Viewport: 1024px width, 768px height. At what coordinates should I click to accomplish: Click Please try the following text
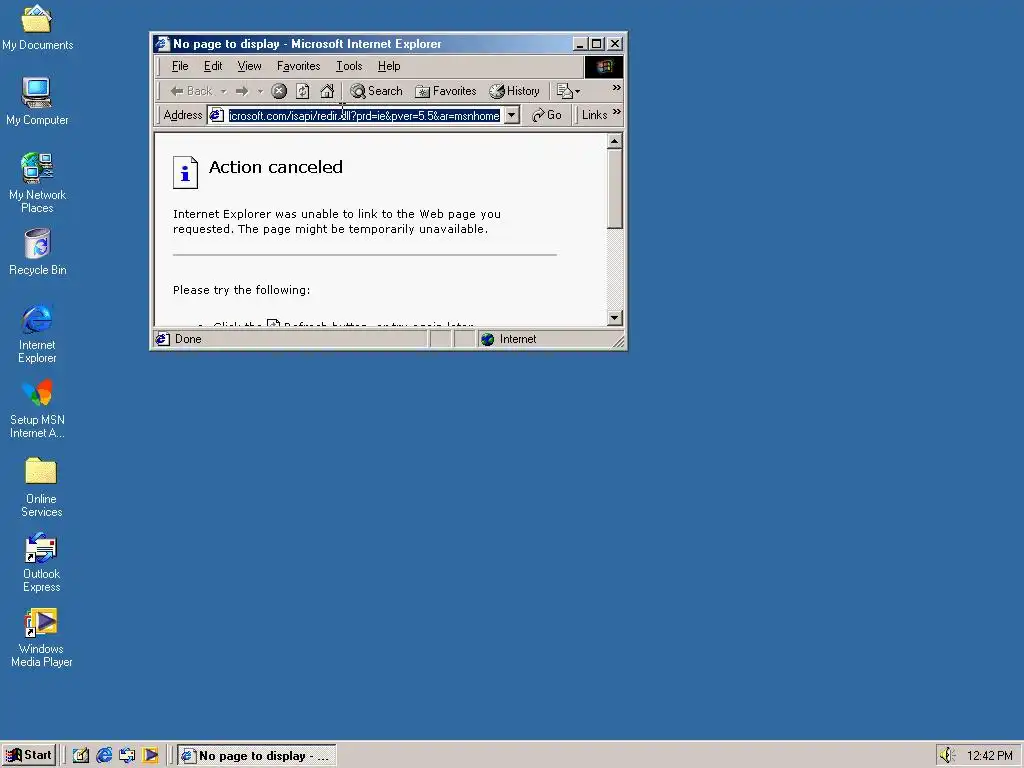coord(242,290)
